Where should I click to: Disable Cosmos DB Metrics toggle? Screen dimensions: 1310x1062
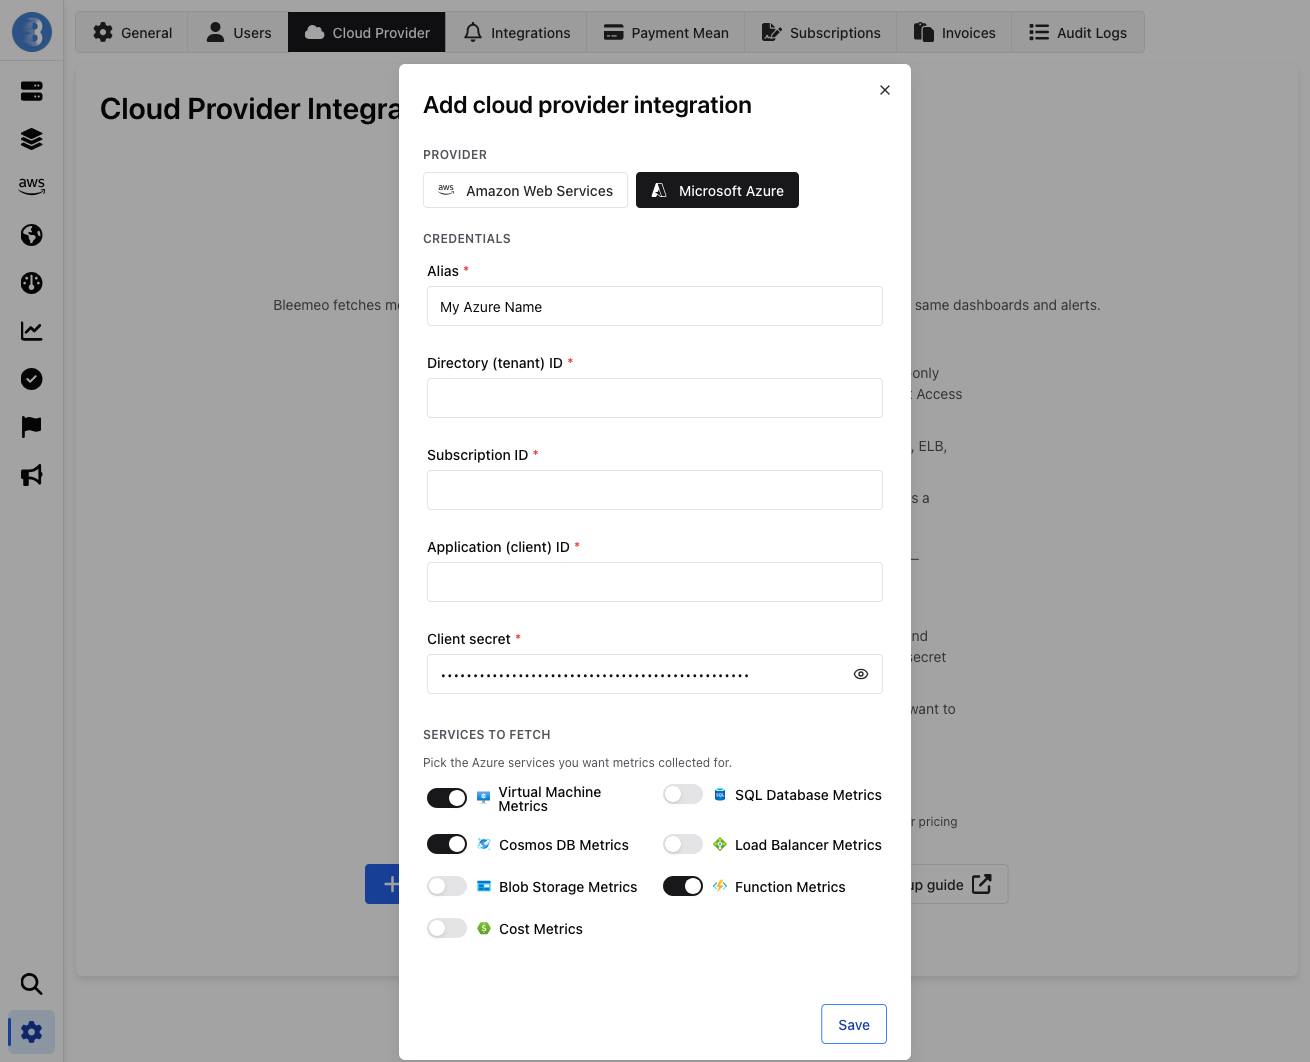coord(447,844)
